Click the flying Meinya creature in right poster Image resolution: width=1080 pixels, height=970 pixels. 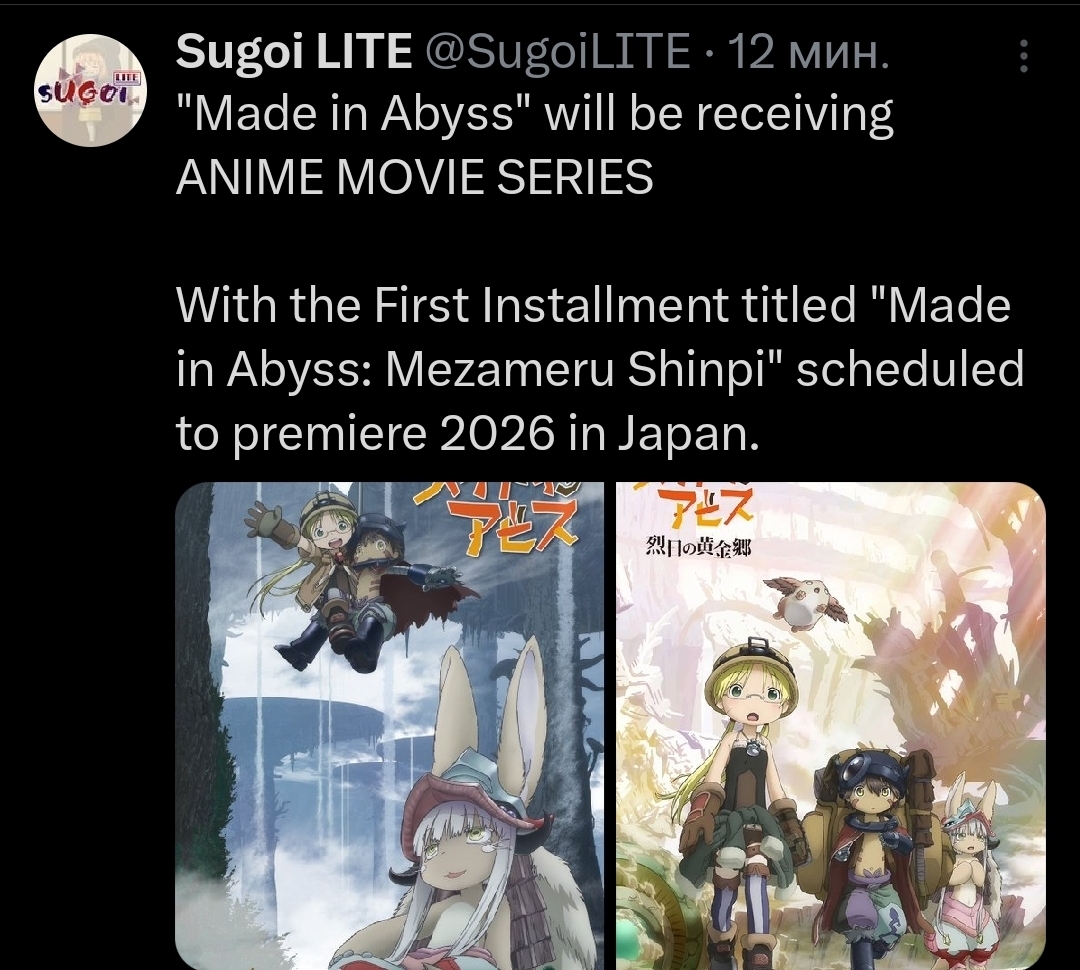(x=807, y=600)
